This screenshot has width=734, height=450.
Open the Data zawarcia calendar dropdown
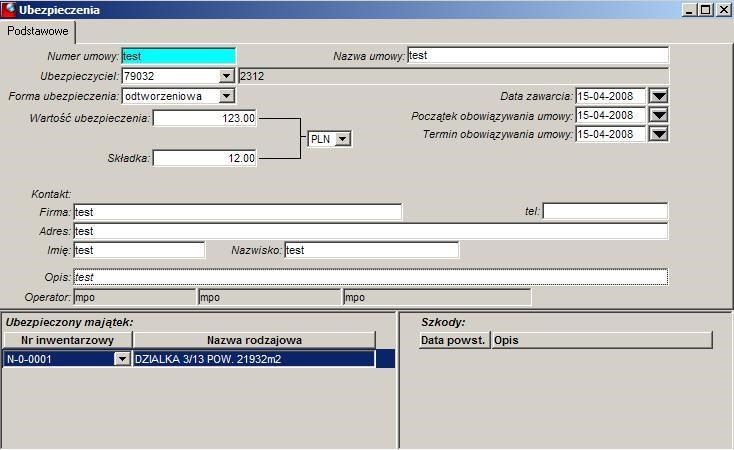click(659, 96)
